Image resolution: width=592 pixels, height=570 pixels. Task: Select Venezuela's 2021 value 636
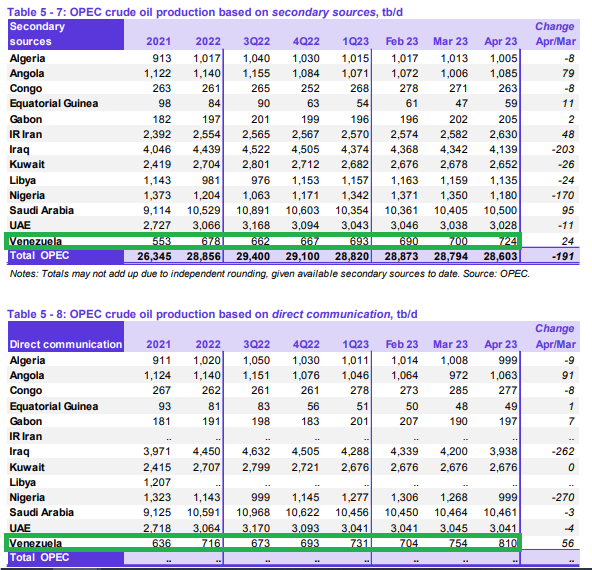coord(162,544)
